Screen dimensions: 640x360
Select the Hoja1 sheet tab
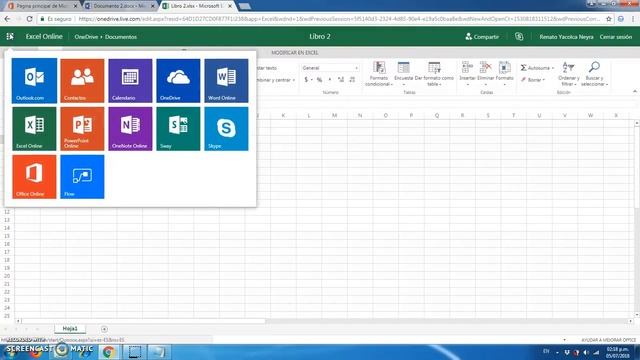tap(70, 329)
